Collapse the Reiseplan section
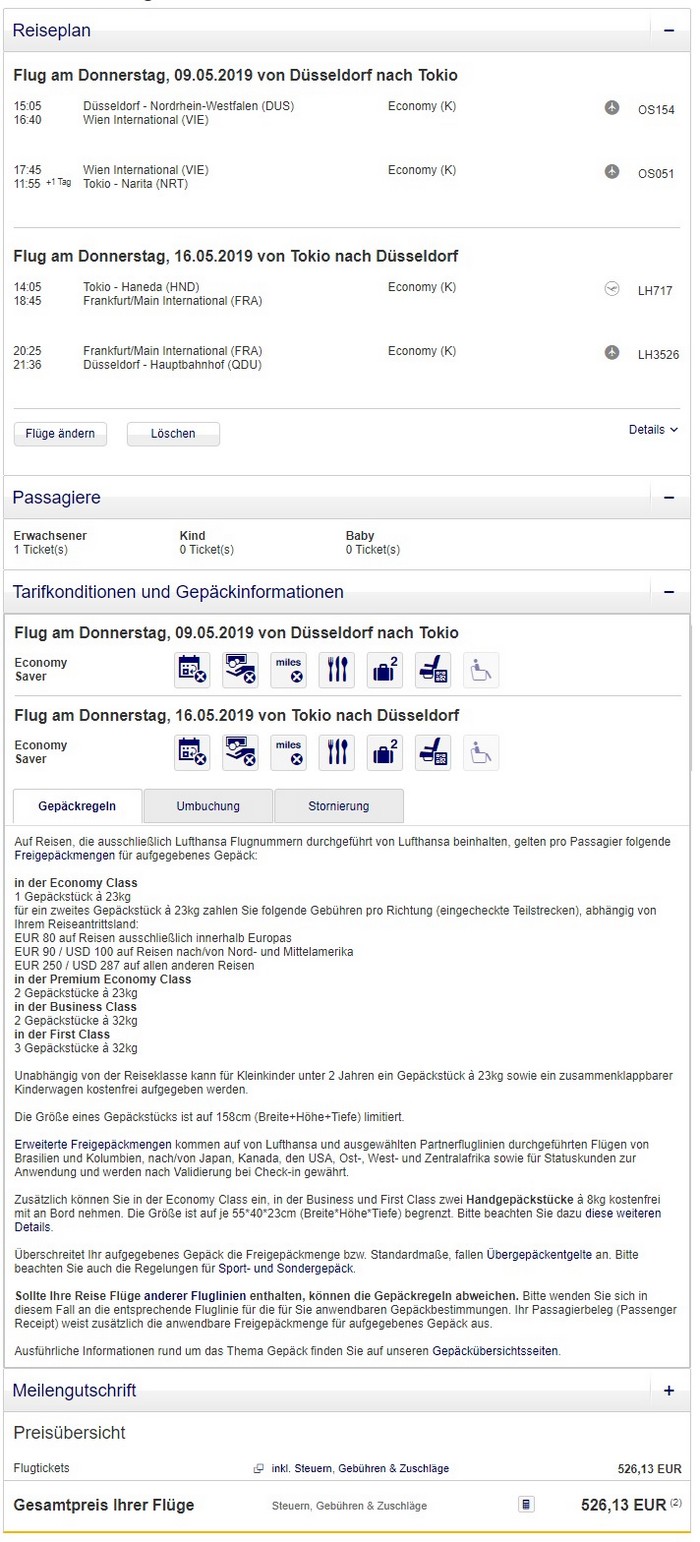The height and width of the screenshot is (1542, 700). pos(669,30)
